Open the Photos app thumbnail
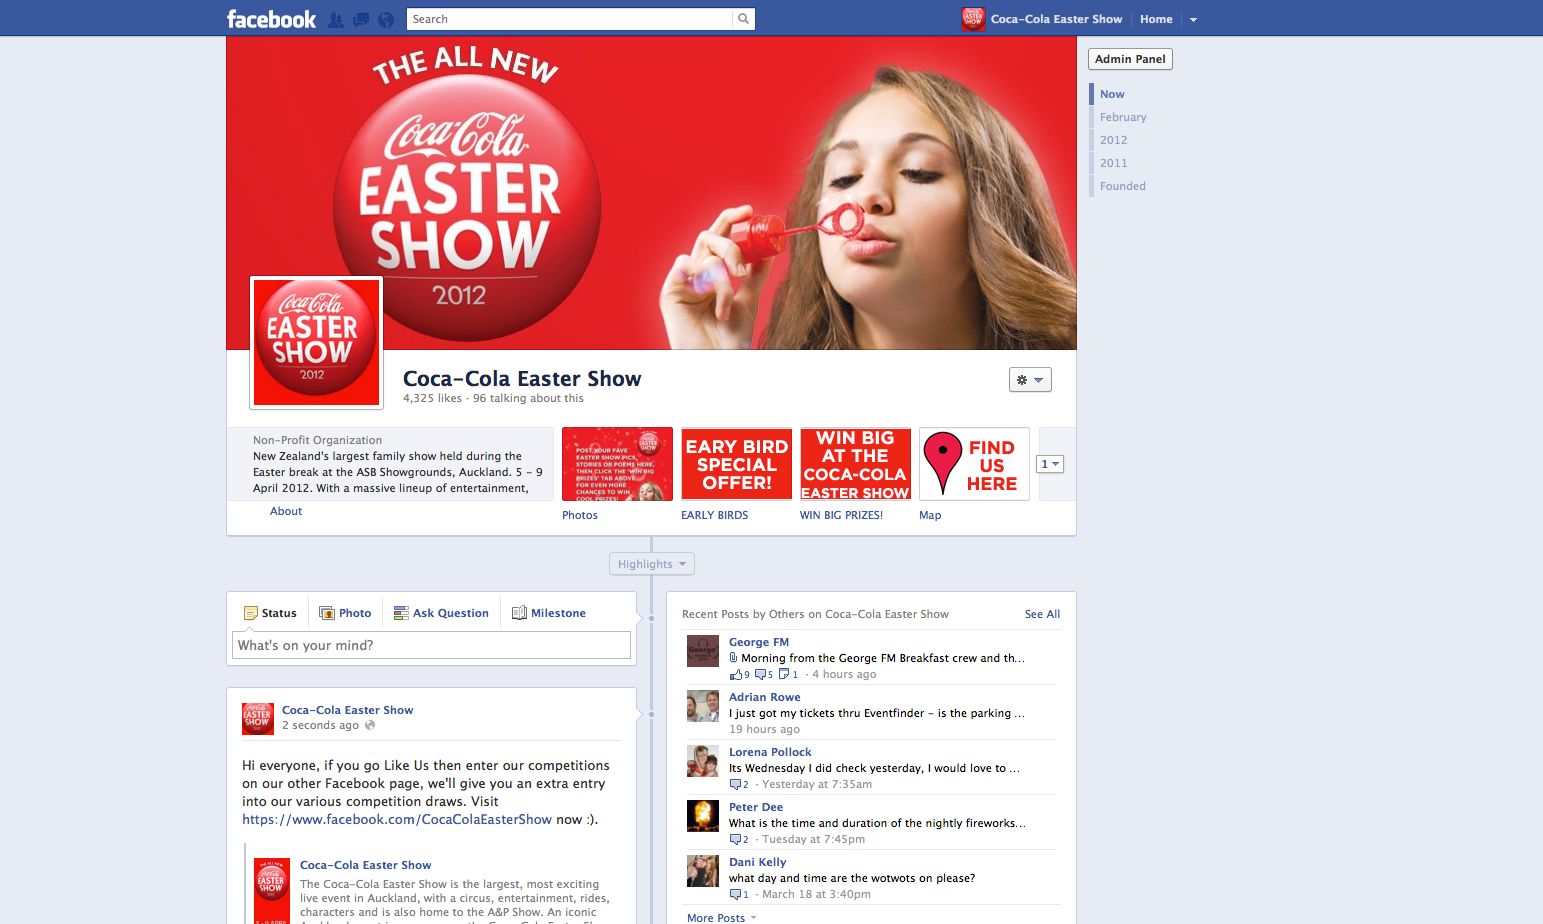The width and height of the screenshot is (1543, 924). click(x=617, y=464)
